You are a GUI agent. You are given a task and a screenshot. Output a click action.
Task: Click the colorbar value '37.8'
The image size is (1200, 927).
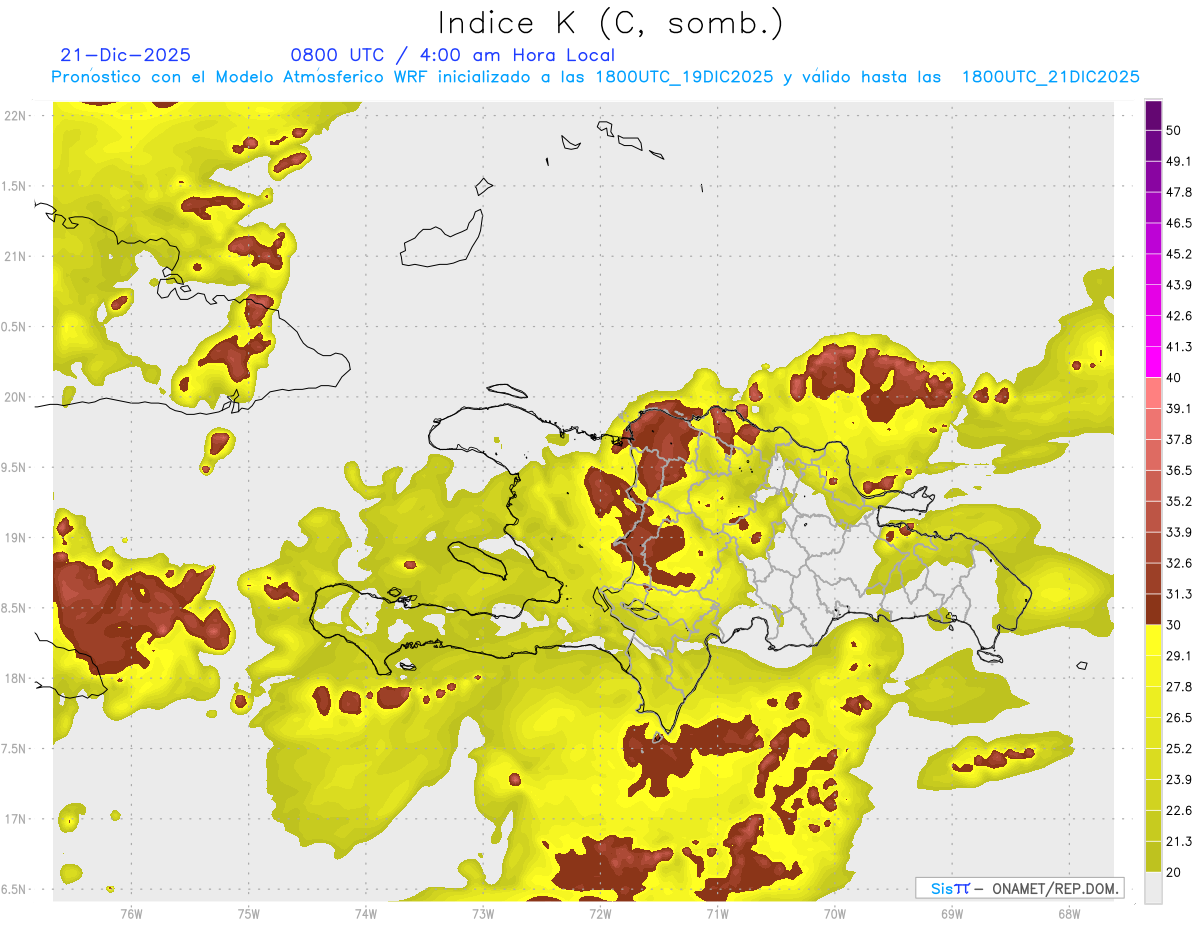click(x=1178, y=439)
